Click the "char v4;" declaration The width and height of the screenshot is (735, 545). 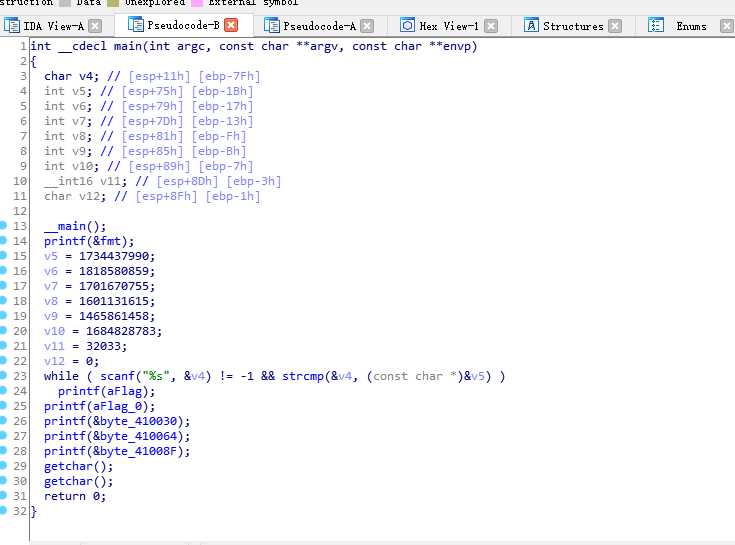[71, 76]
